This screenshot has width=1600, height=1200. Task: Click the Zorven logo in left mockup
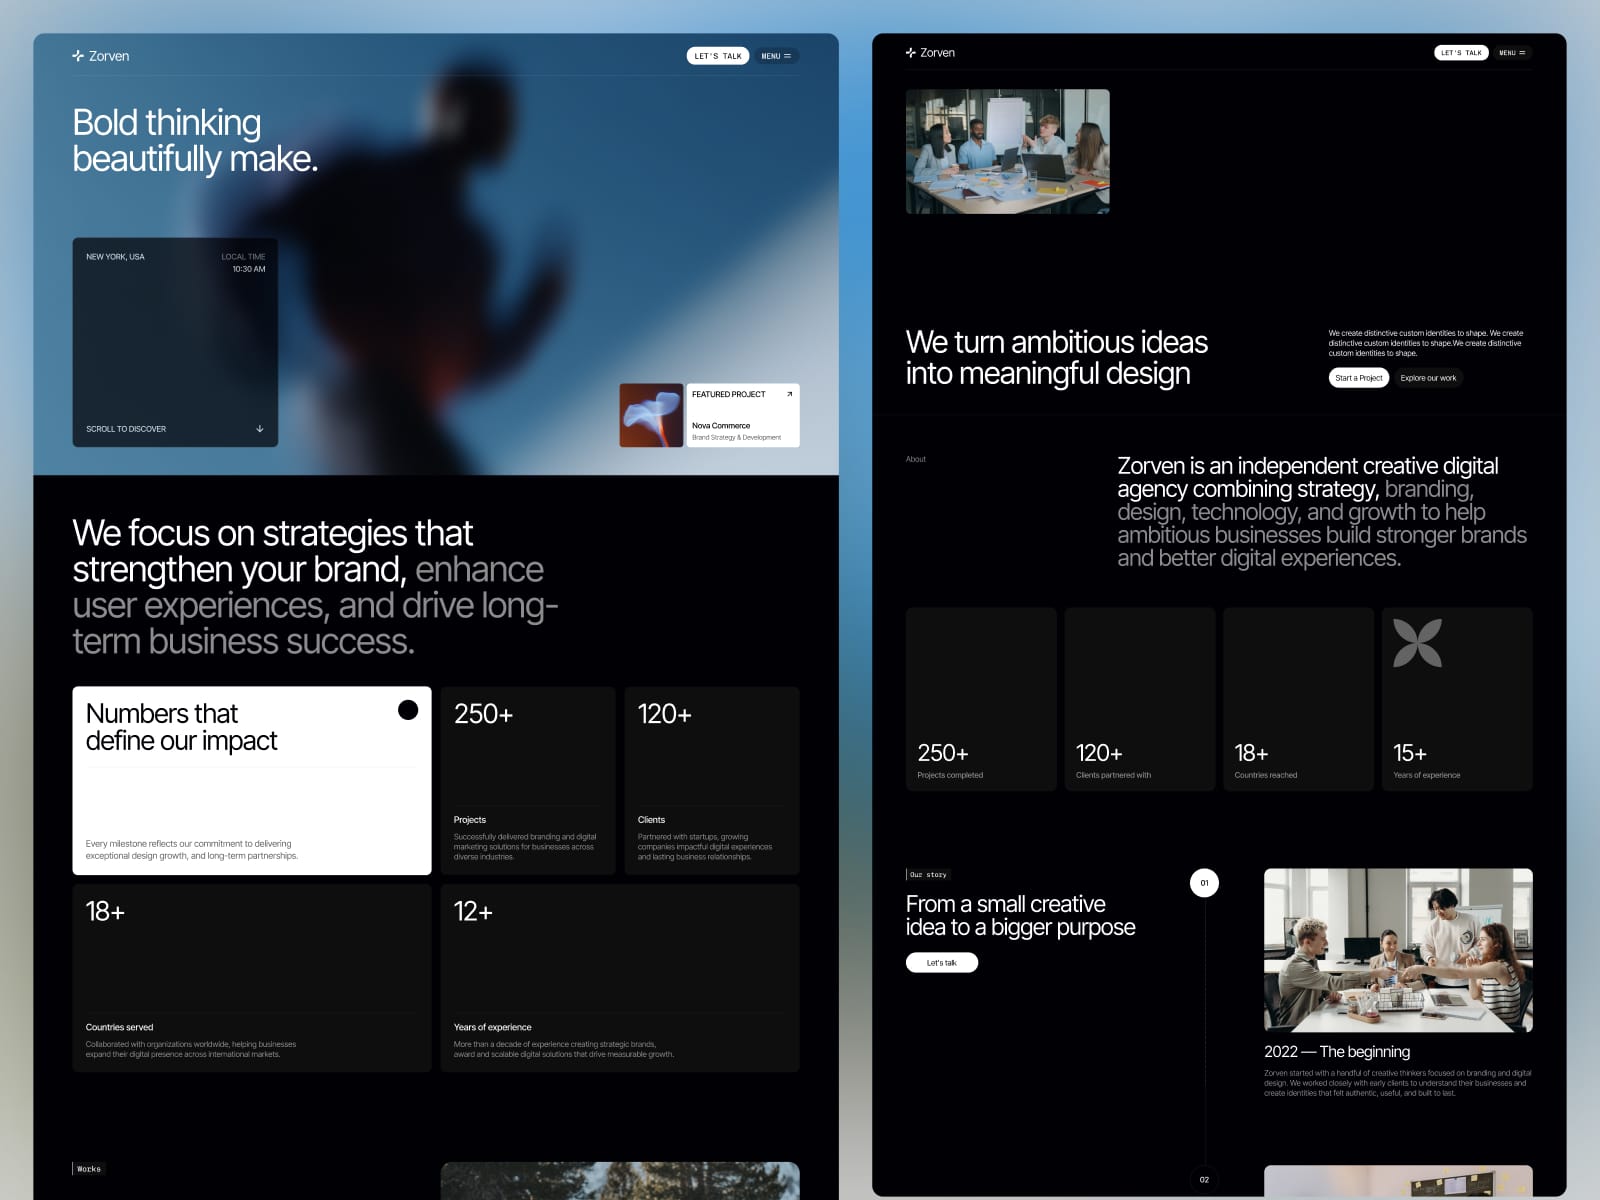pyautogui.click(x=100, y=56)
